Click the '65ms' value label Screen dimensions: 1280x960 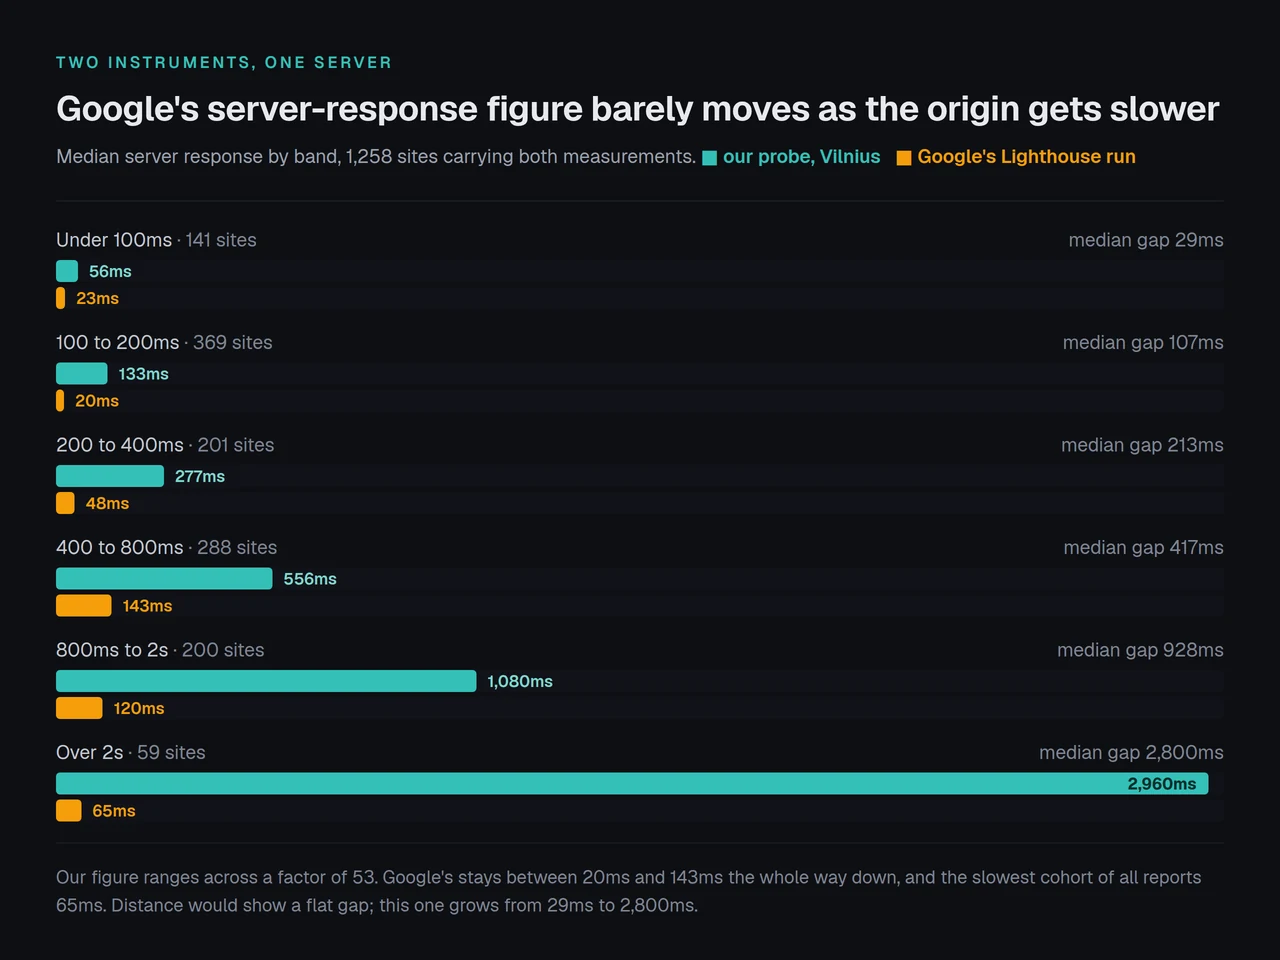click(114, 811)
